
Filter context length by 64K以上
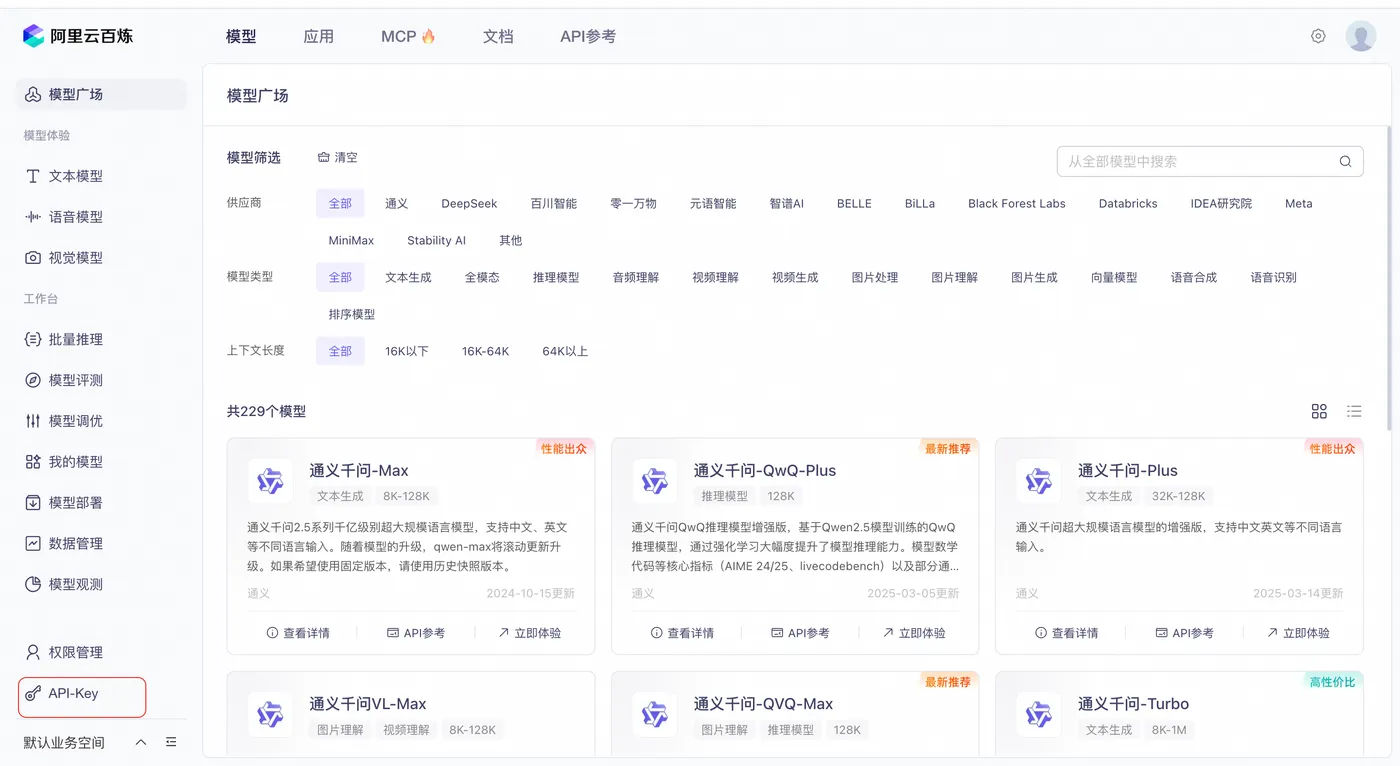(565, 351)
